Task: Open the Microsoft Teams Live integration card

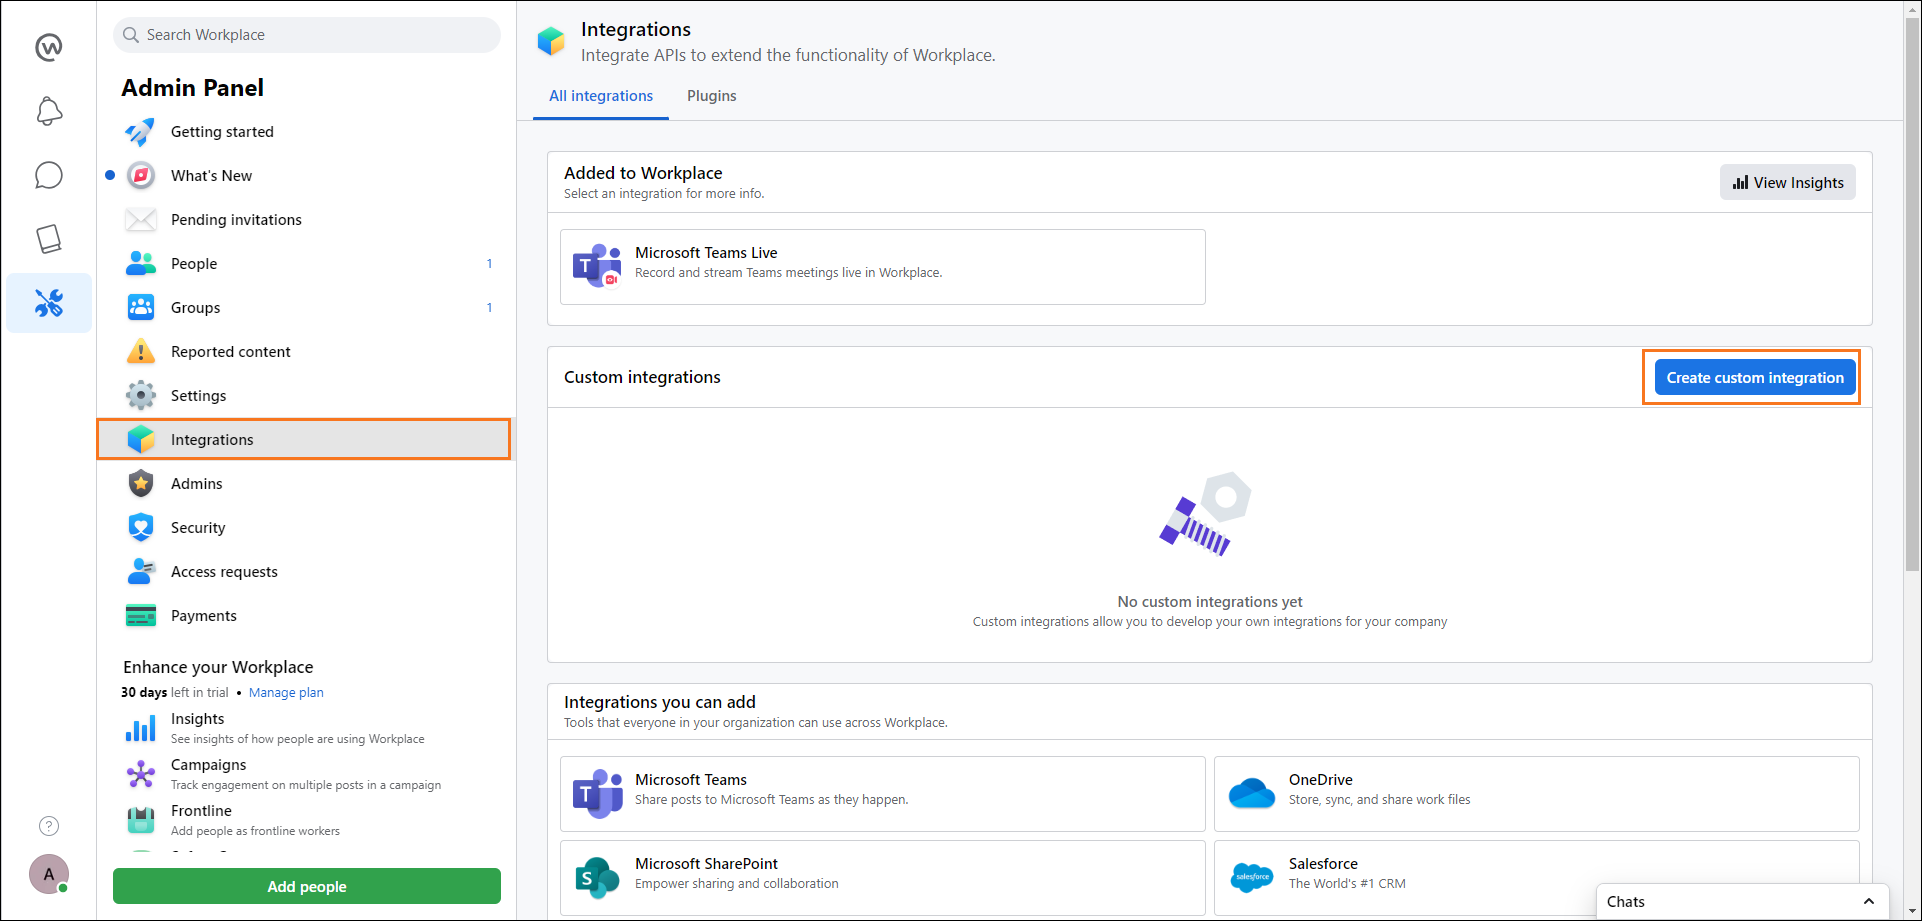Action: (x=883, y=267)
